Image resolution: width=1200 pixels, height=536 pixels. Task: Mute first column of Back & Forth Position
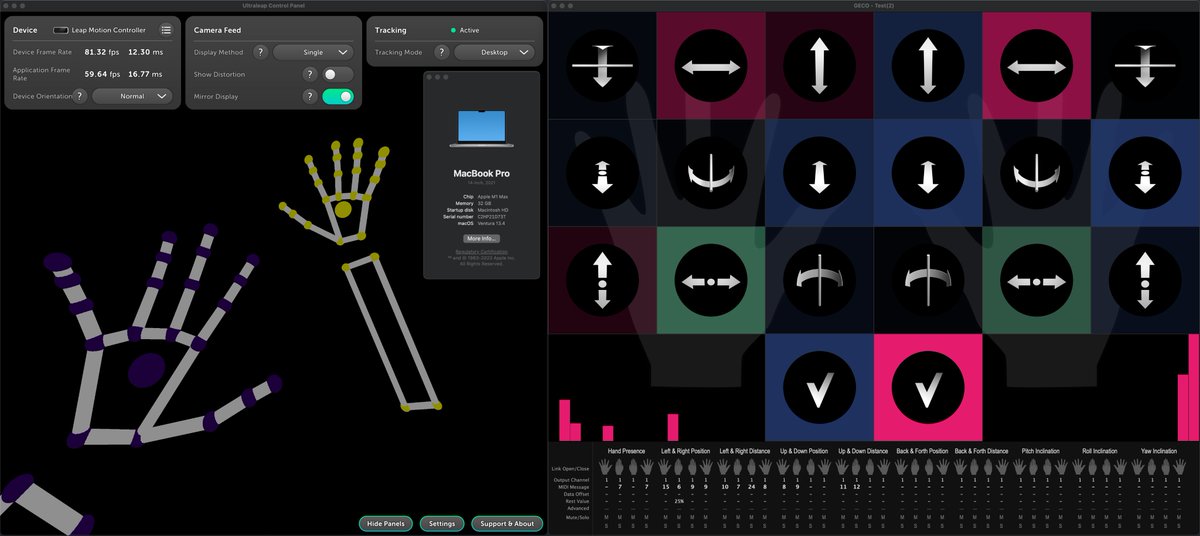[902, 517]
